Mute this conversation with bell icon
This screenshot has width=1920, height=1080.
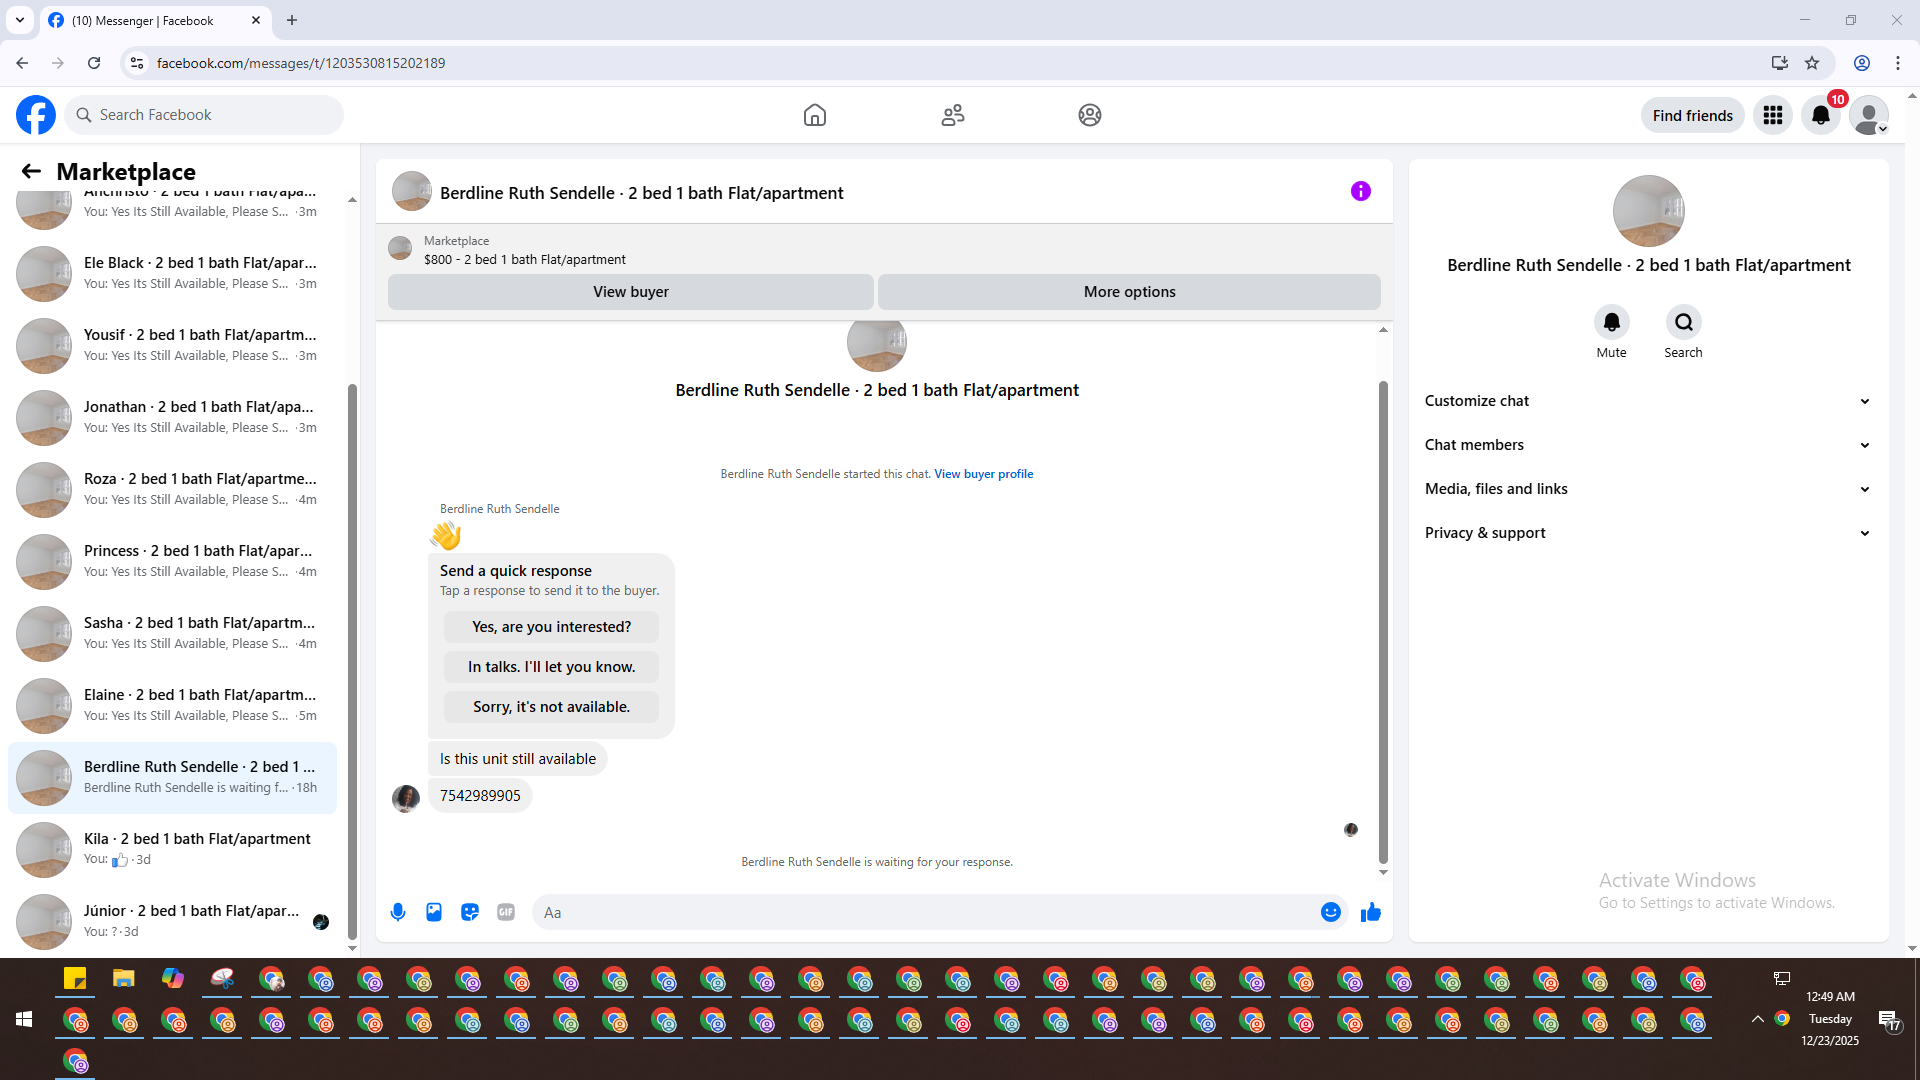(1611, 322)
